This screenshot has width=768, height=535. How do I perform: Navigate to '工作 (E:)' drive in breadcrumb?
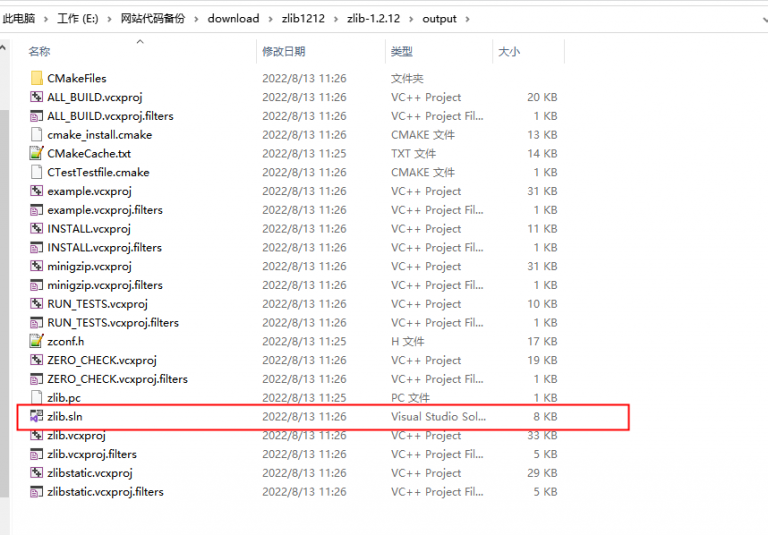[x=79, y=19]
